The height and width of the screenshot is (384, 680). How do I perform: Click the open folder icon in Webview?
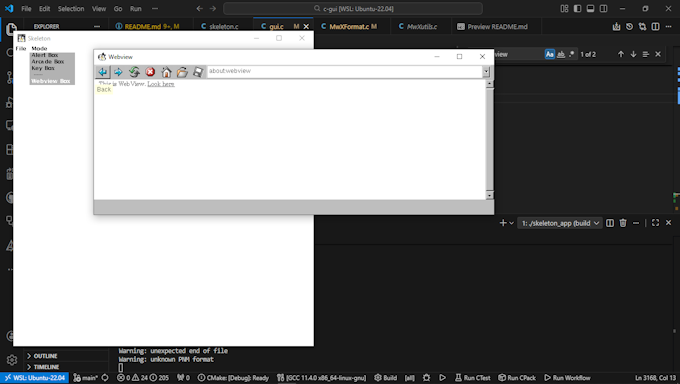182,72
